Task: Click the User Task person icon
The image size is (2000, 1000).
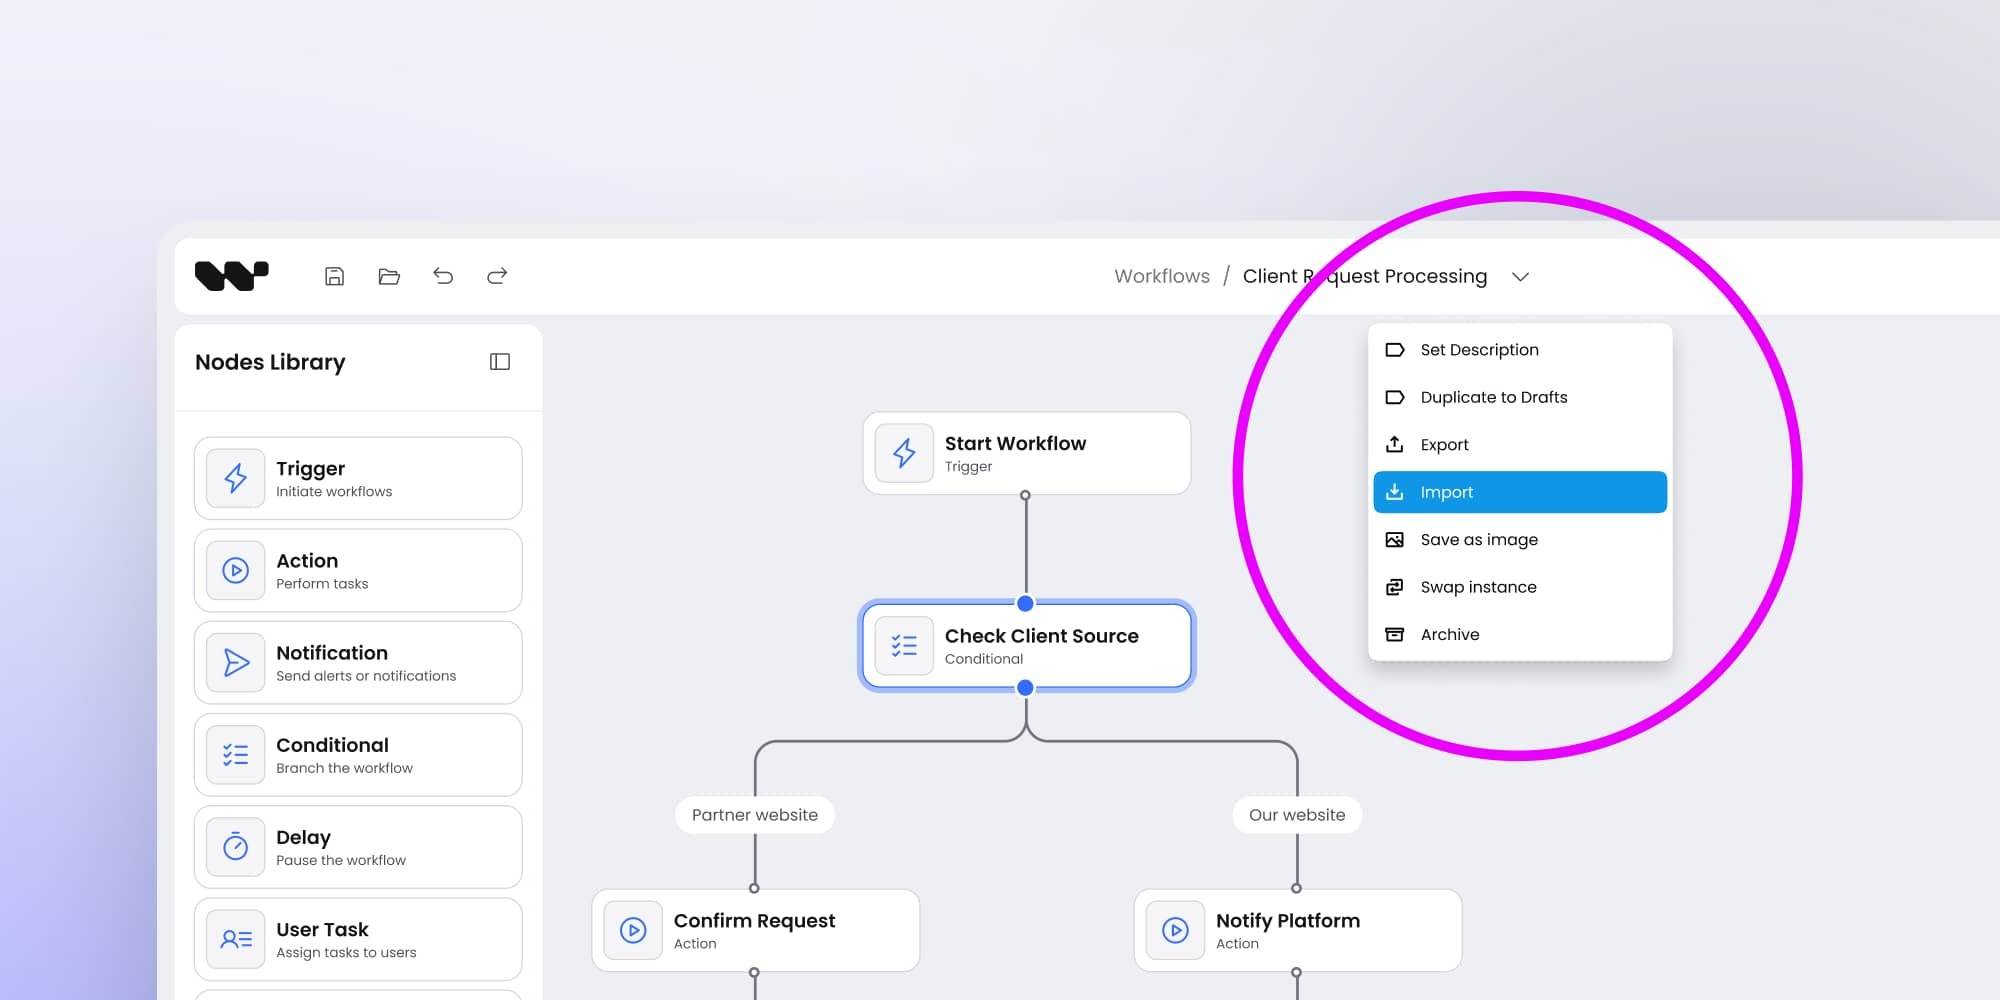Action: [x=236, y=939]
